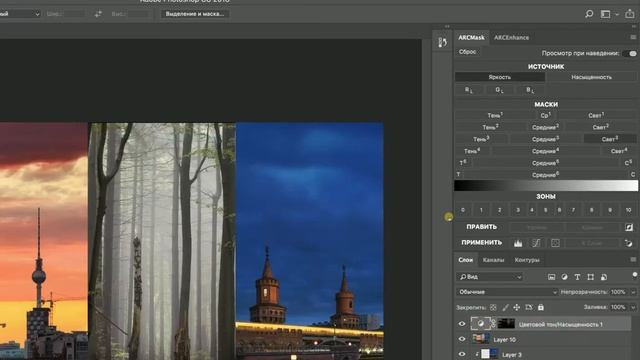Click the share document icon
This screenshot has height=360, width=640.
tap(630, 13)
